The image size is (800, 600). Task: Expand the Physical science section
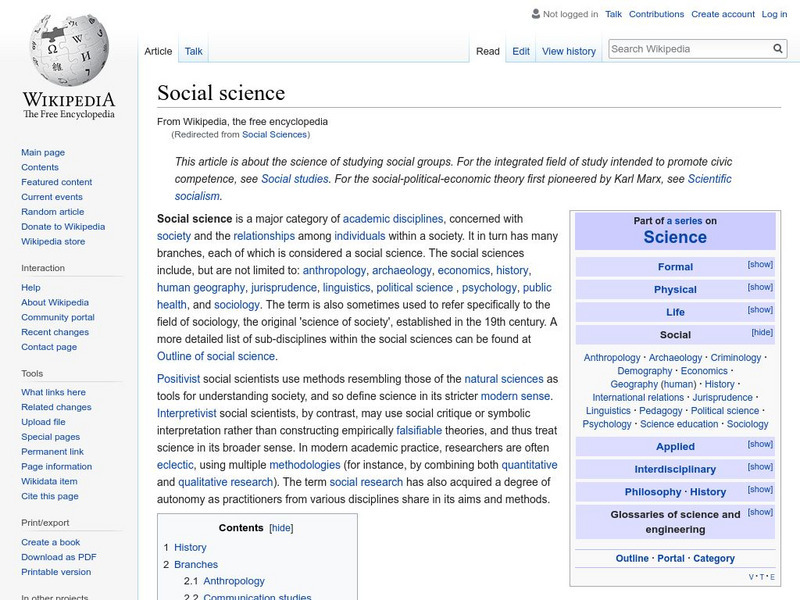pos(760,287)
